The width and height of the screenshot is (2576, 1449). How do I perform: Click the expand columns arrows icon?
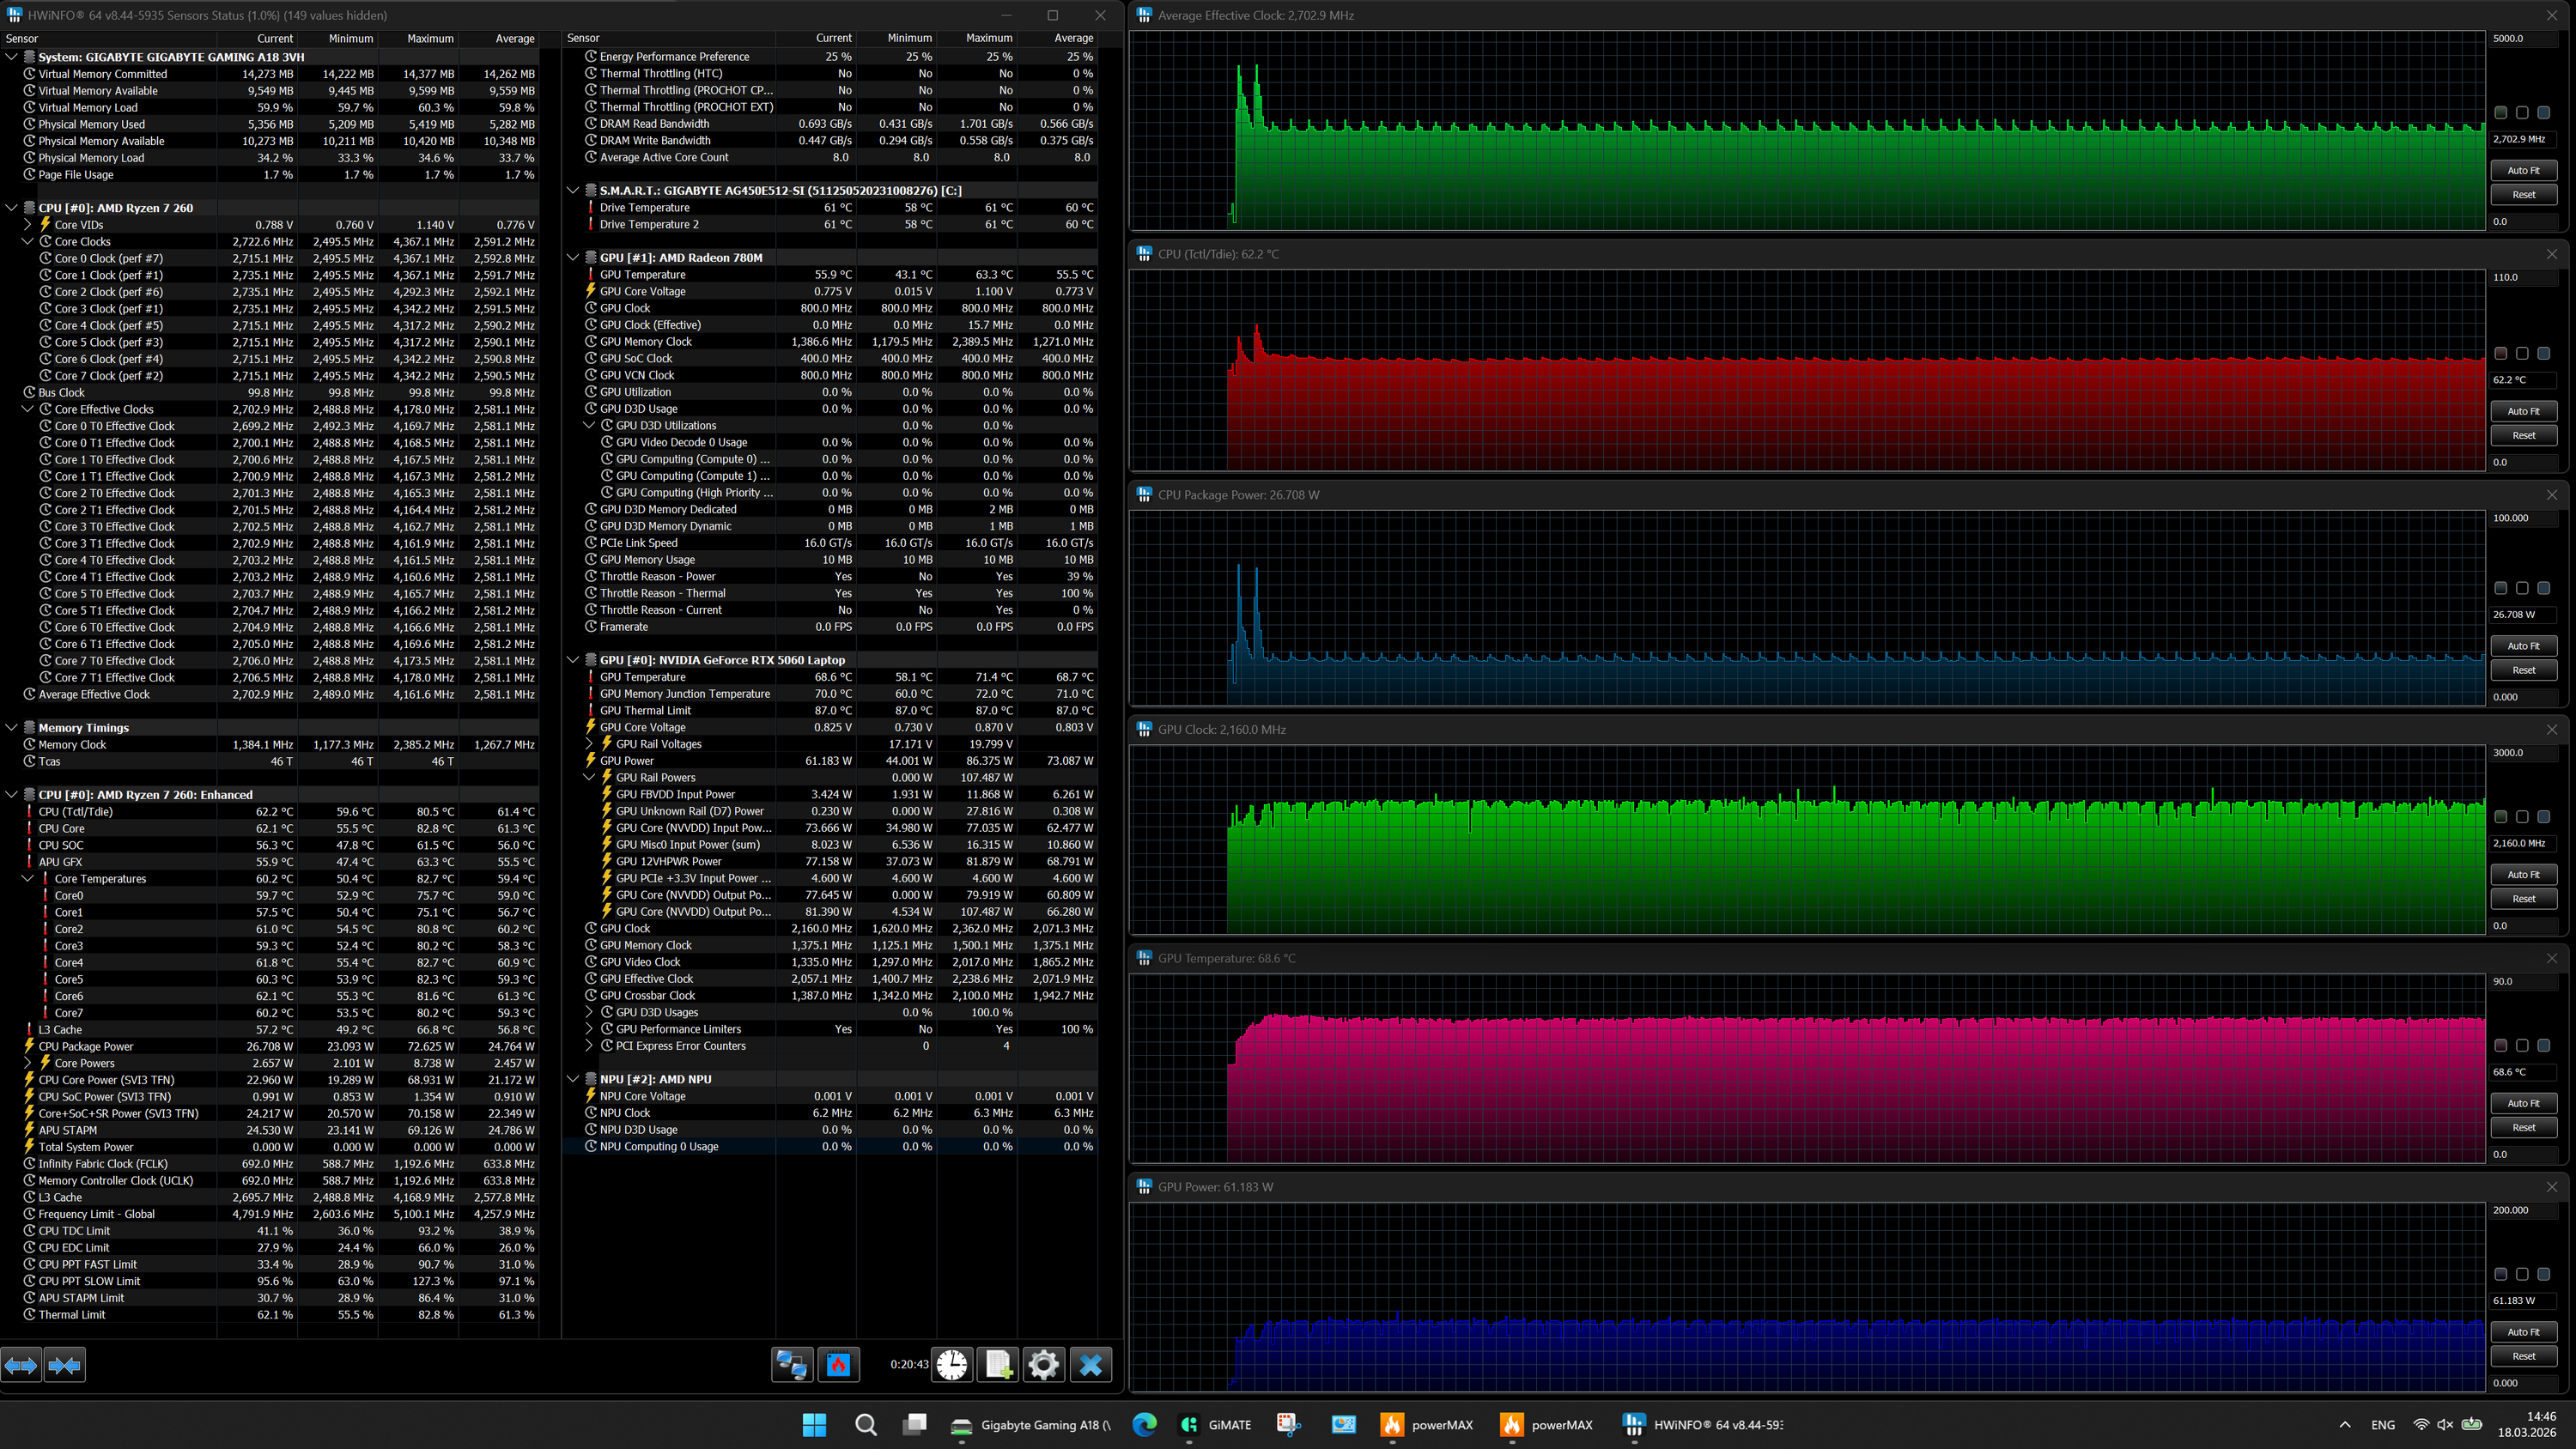21,1365
